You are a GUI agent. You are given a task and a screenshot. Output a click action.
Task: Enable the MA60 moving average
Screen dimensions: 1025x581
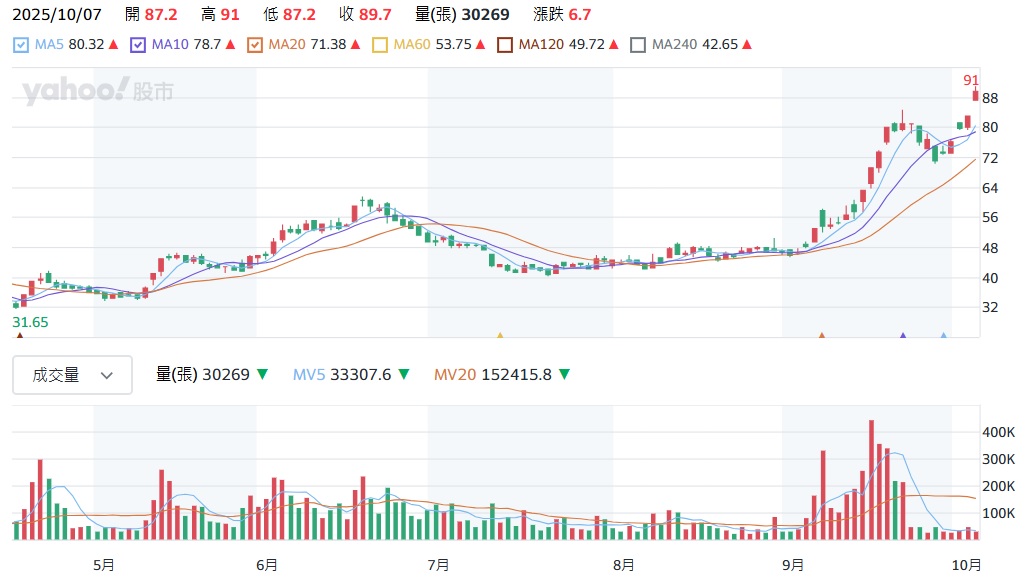380,45
